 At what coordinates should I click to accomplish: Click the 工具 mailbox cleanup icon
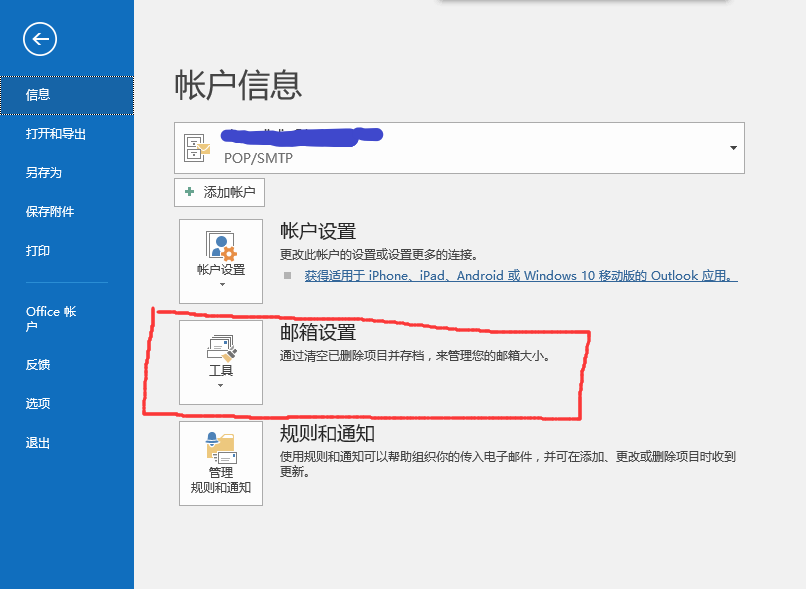(x=220, y=349)
